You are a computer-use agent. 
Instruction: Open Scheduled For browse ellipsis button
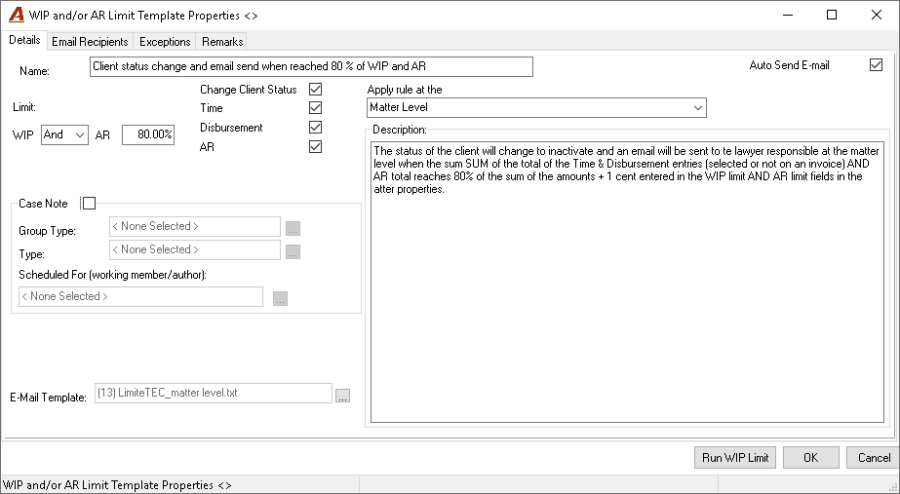280,298
